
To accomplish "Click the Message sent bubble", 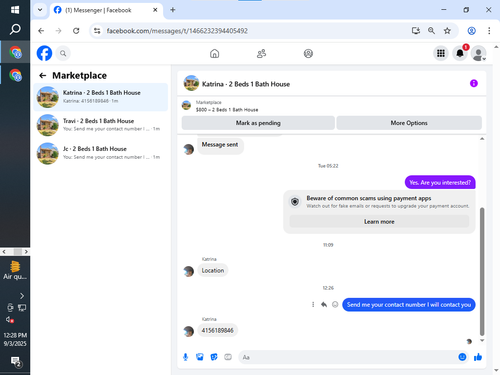I will pyautogui.click(x=220, y=145).
